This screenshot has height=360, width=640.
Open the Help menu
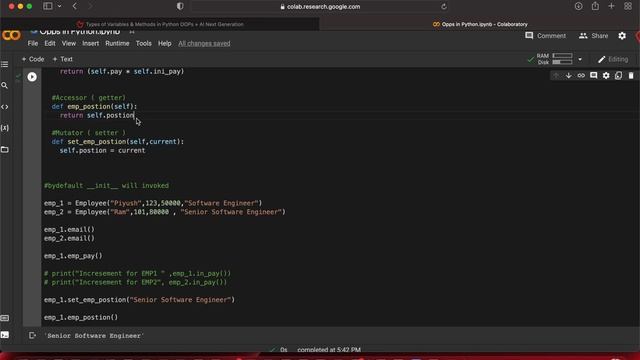click(x=164, y=43)
